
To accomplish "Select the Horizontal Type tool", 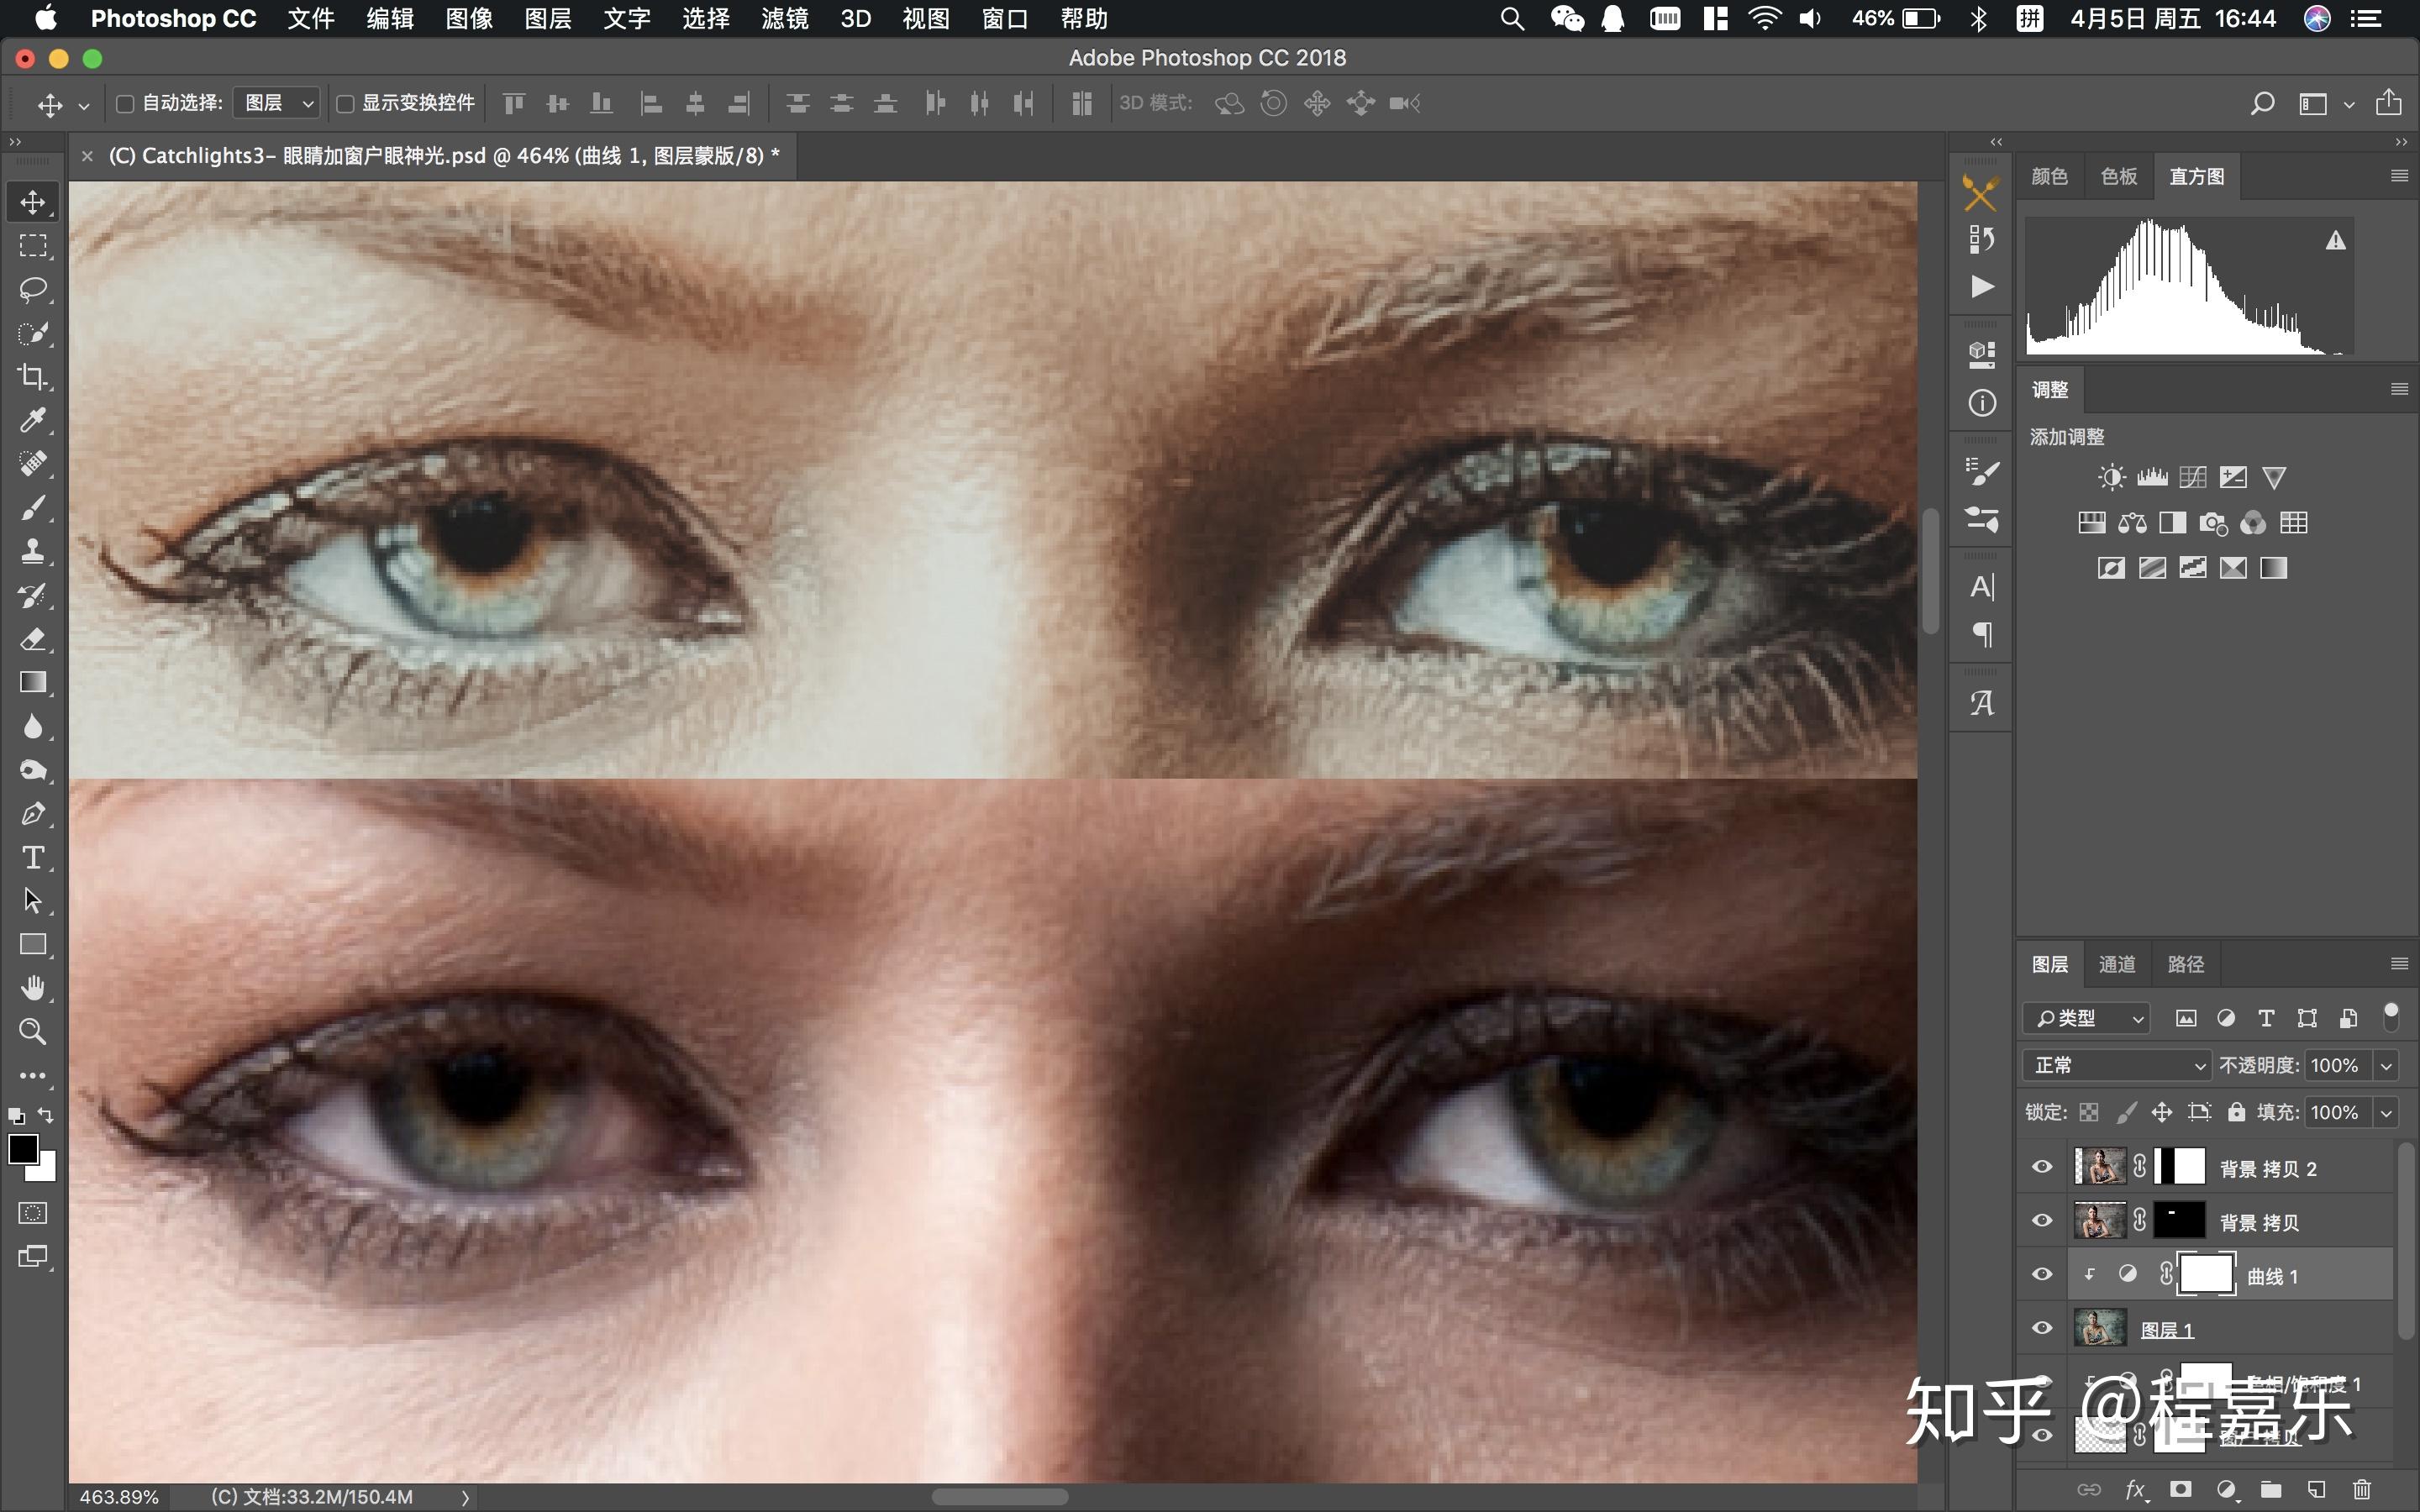I will pos(33,858).
